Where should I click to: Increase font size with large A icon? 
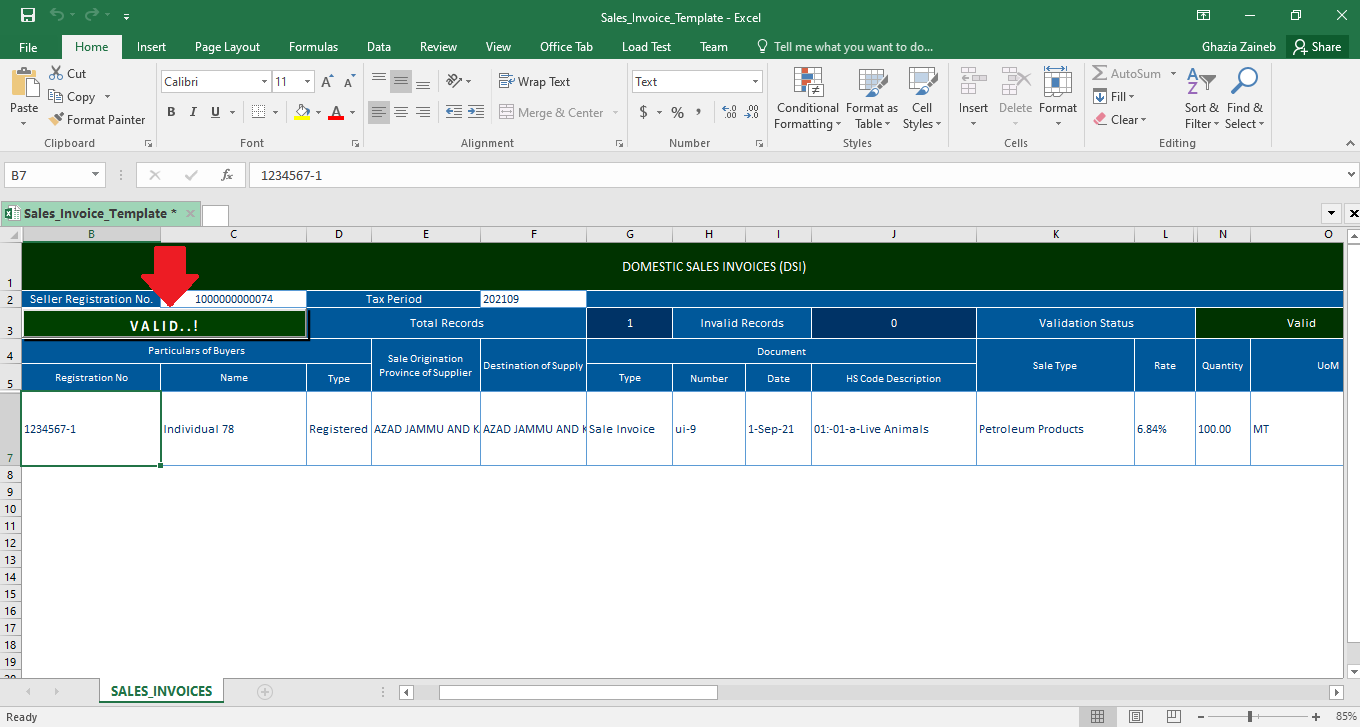coord(328,82)
